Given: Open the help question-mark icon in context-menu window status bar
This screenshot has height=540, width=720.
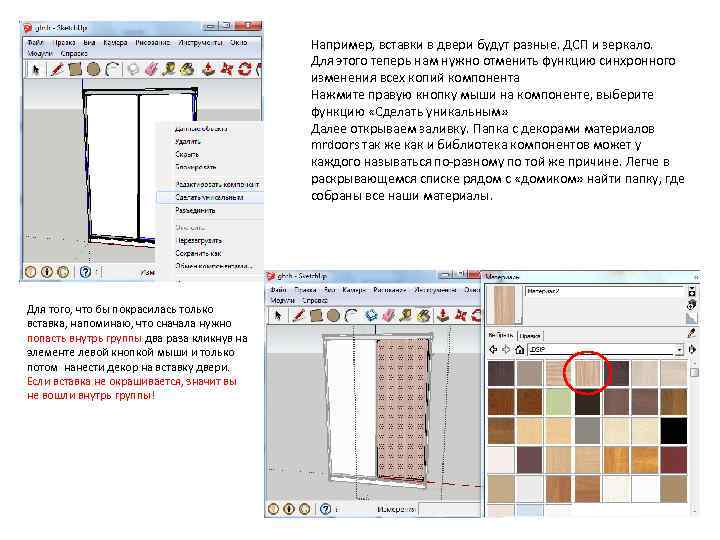Looking at the screenshot, I should (85, 272).
